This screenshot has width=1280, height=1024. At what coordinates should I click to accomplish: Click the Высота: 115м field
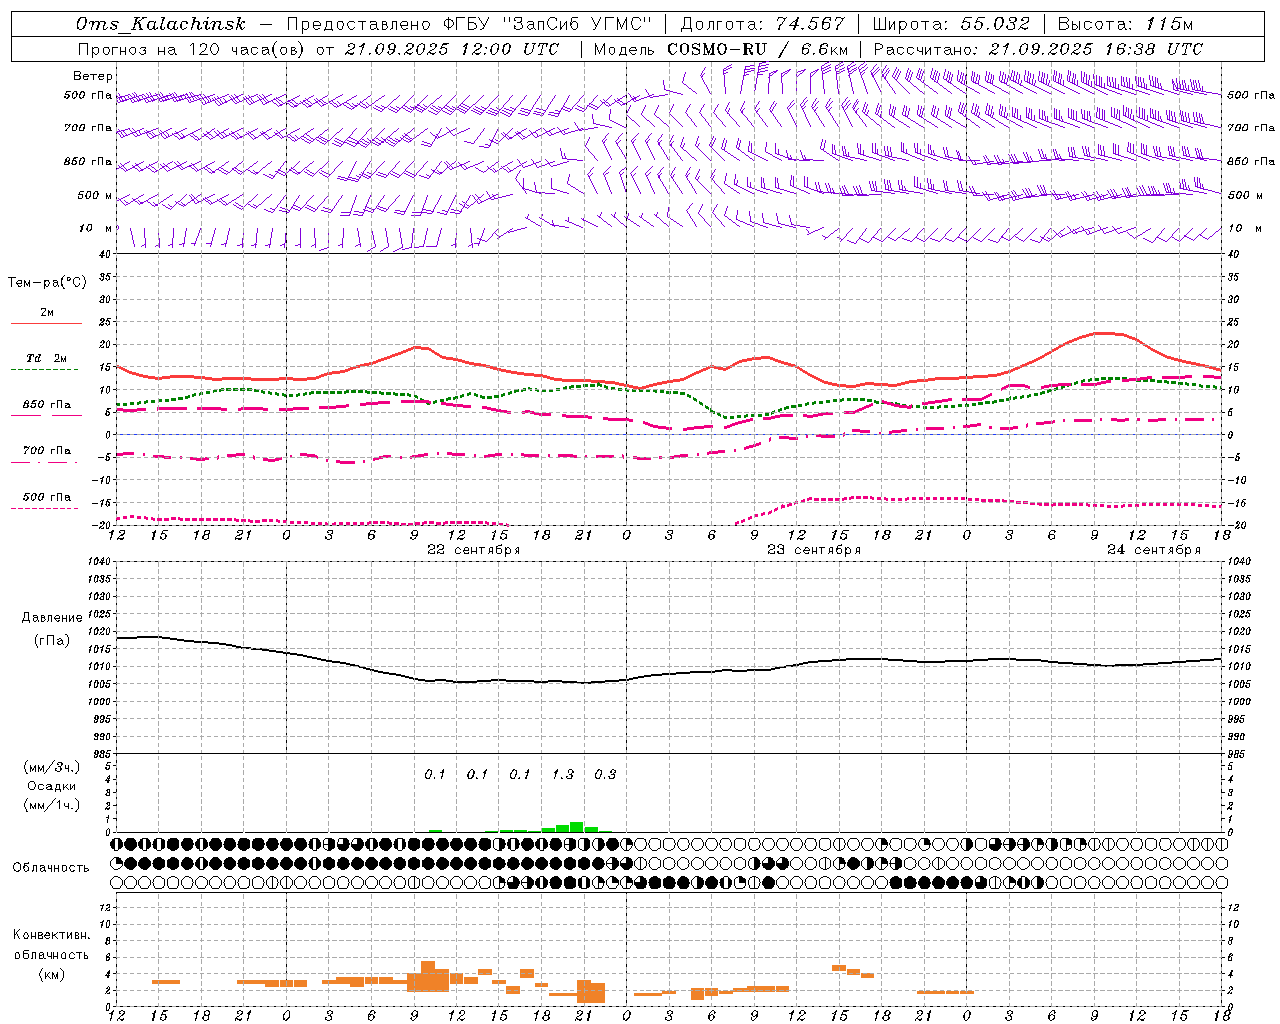point(1125,25)
